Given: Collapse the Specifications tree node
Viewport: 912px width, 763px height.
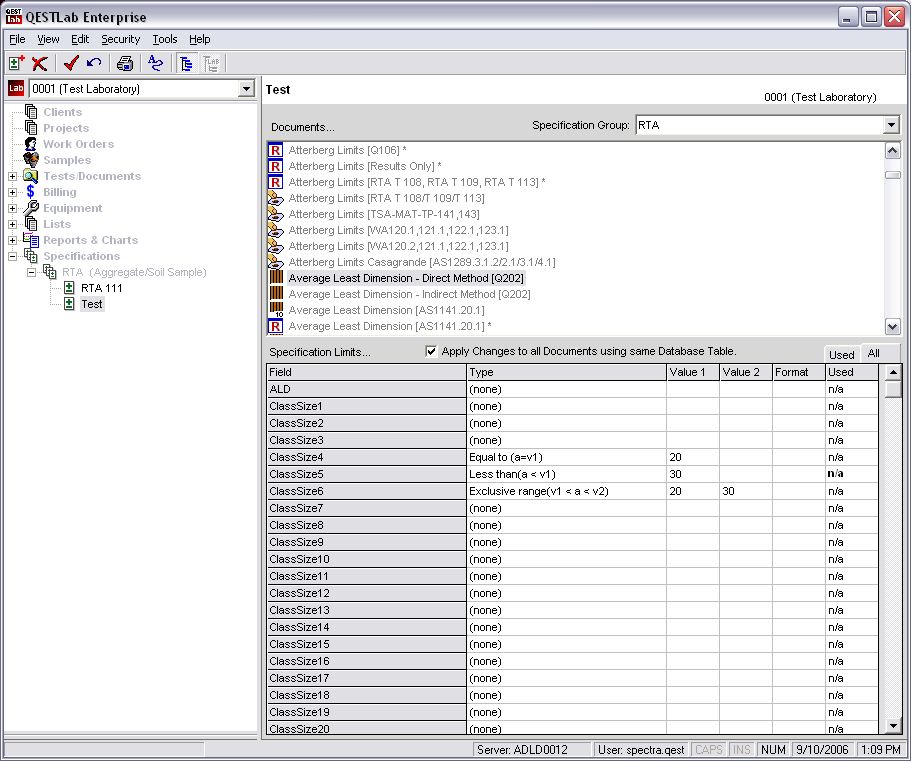Looking at the screenshot, I should 12,256.
